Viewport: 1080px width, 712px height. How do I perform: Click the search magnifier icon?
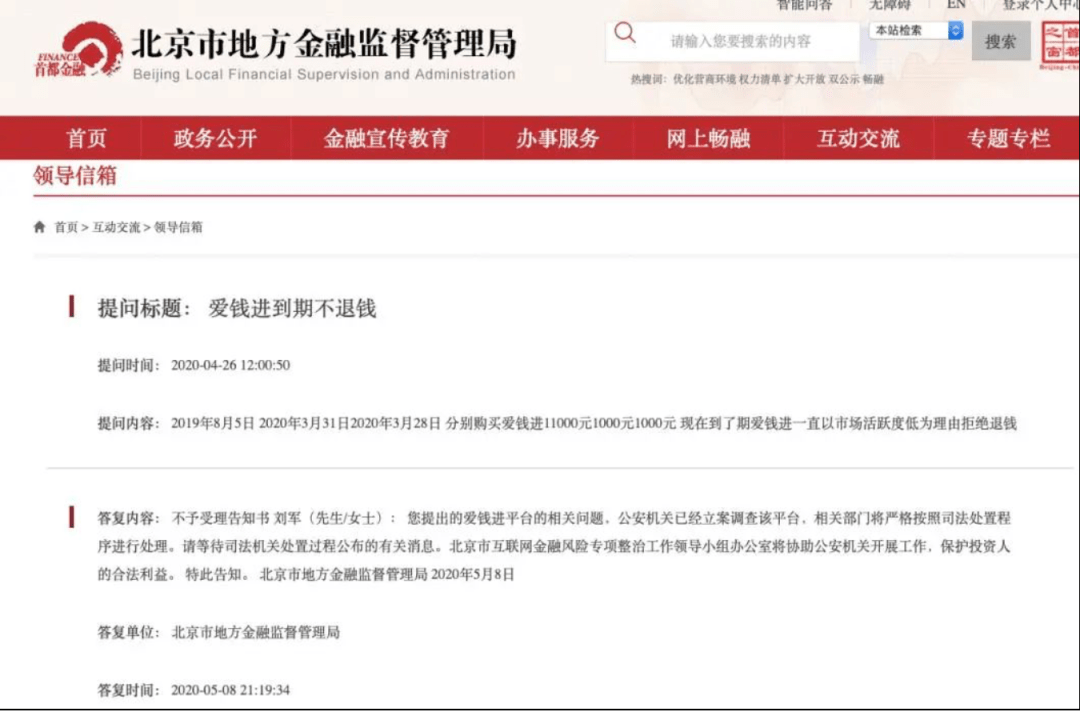pyautogui.click(x=625, y=32)
